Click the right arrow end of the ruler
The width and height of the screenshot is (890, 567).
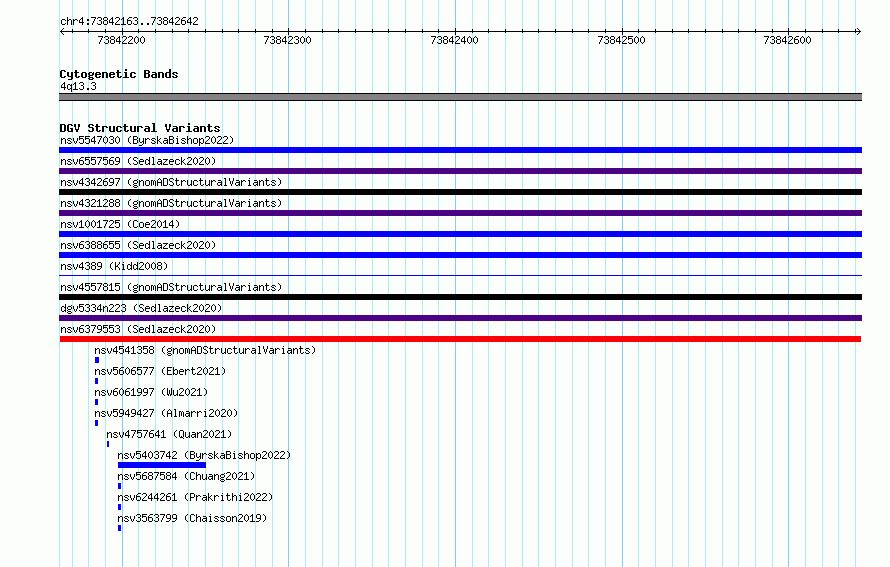point(858,31)
